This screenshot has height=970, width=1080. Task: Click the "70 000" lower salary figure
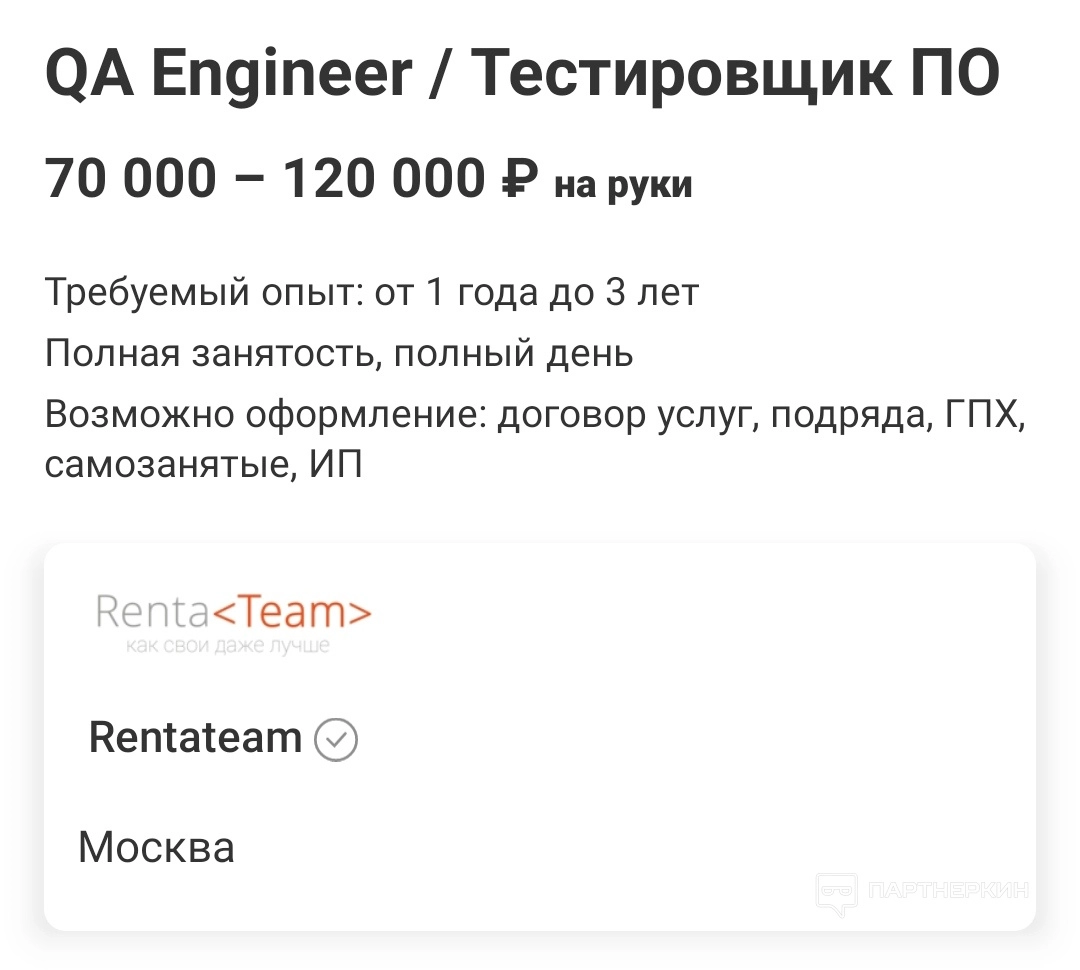point(130,180)
